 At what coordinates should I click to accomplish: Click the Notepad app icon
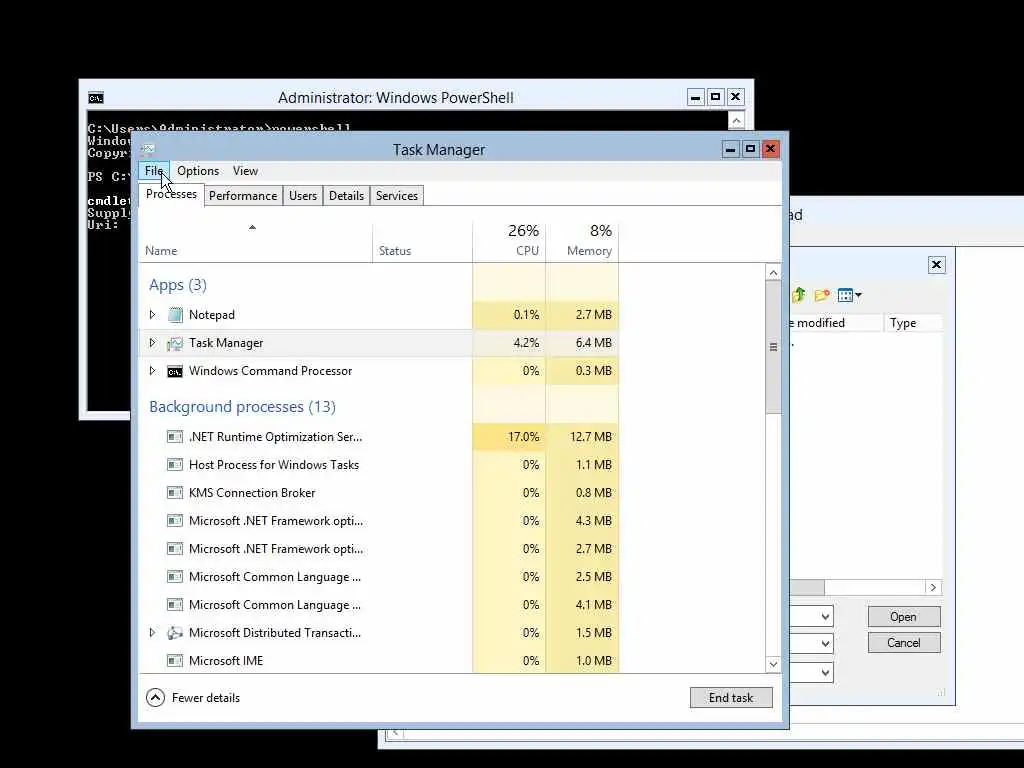pyautogui.click(x=175, y=315)
